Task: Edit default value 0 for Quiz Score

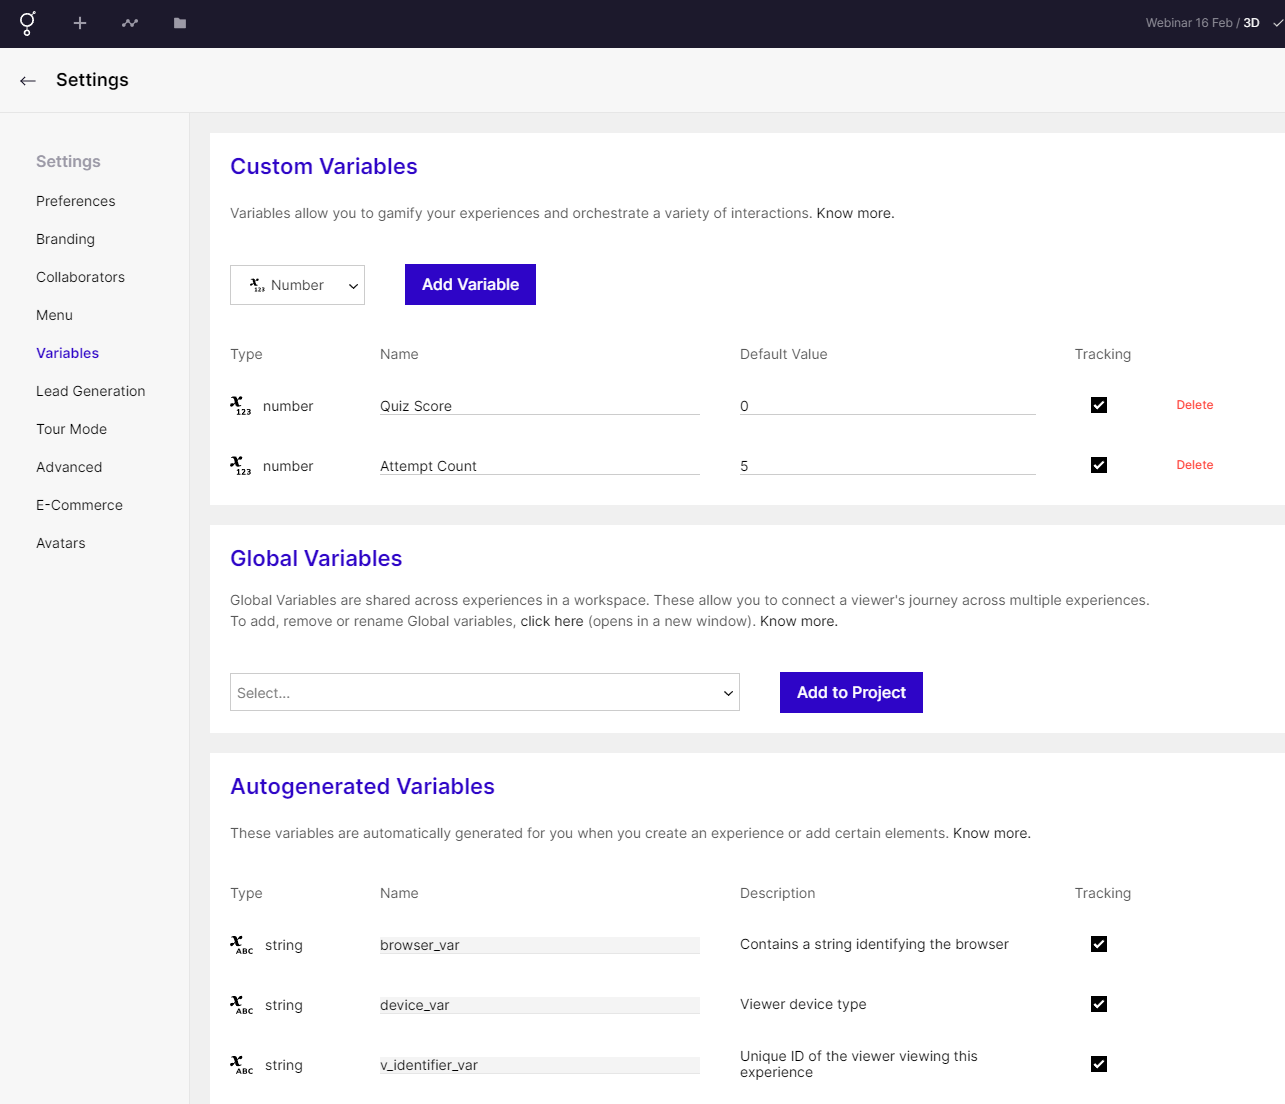Action: (x=888, y=406)
